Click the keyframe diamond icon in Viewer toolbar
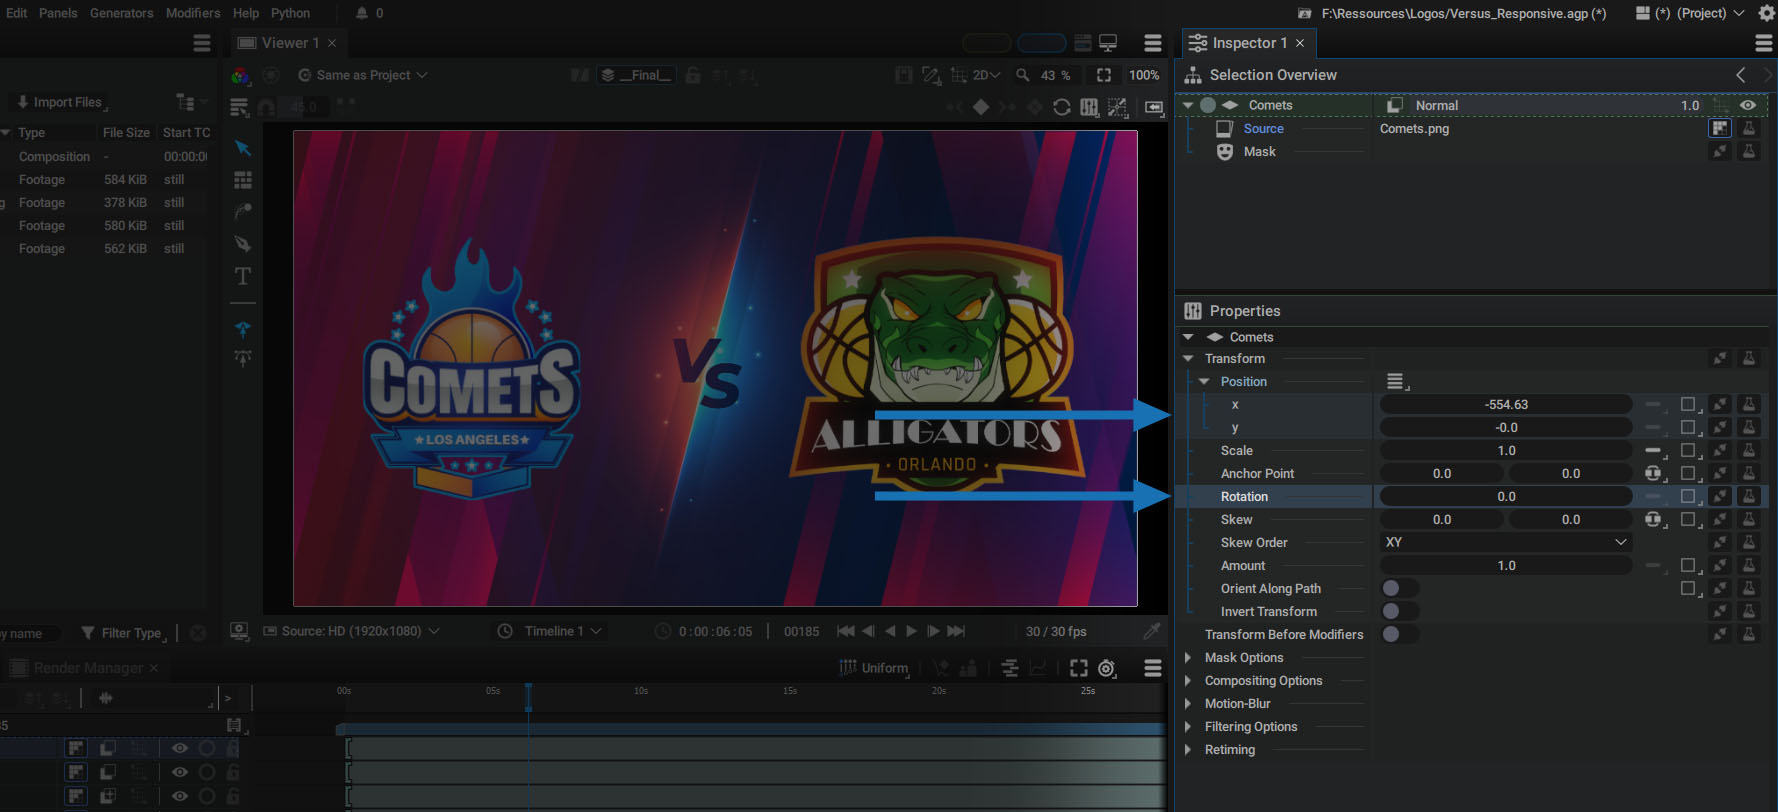1778x812 pixels. (x=981, y=107)
